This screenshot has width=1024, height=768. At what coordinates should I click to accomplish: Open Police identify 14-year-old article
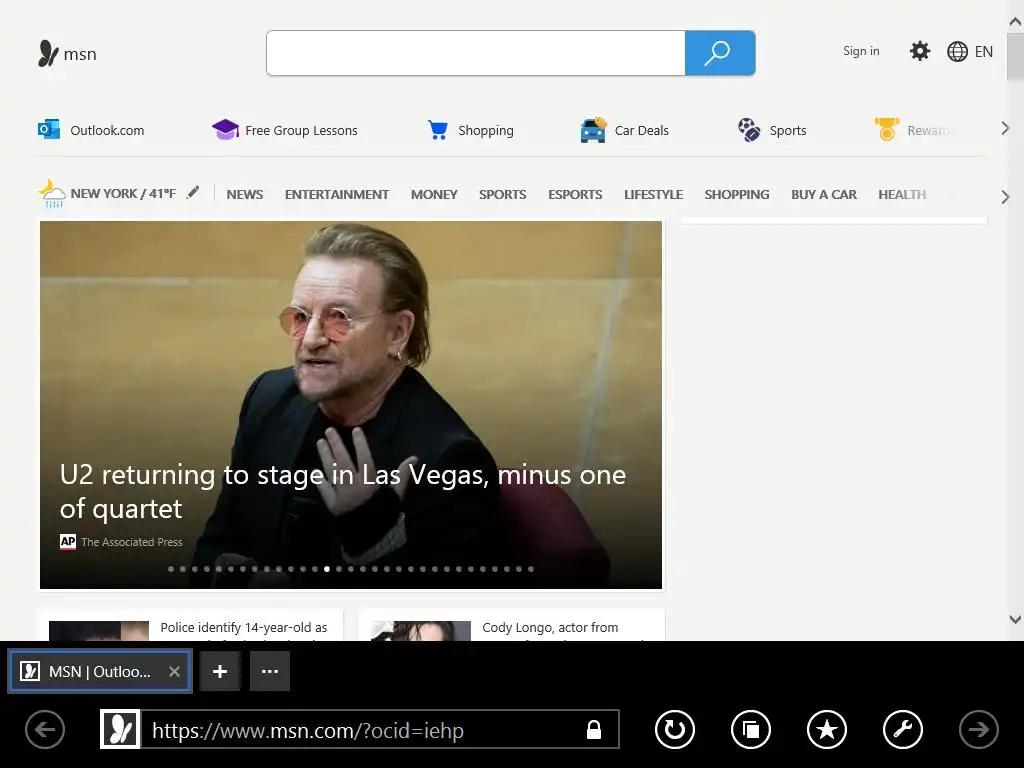(244, 628)
